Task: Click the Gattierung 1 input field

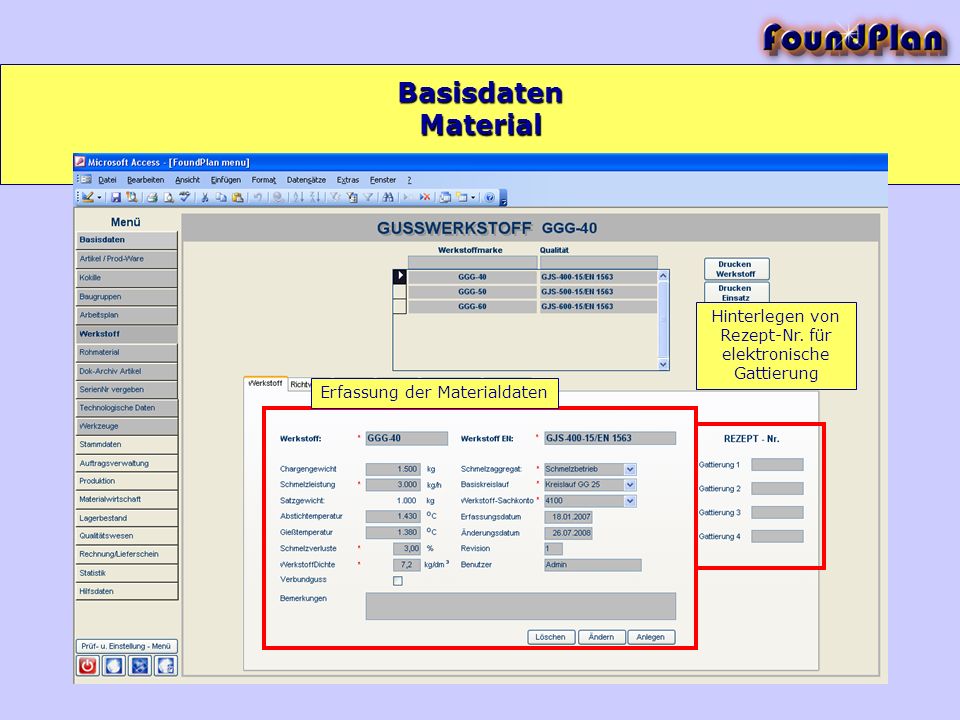Action: tap(778, 465)
